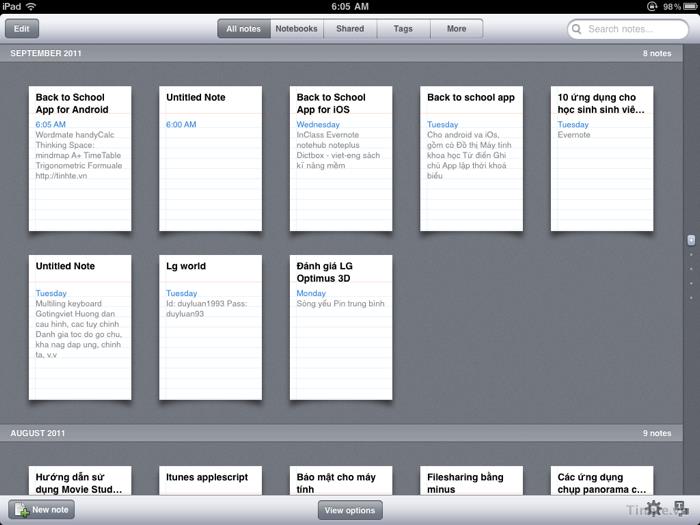Tap the Edit button

[x=22, y=29]
